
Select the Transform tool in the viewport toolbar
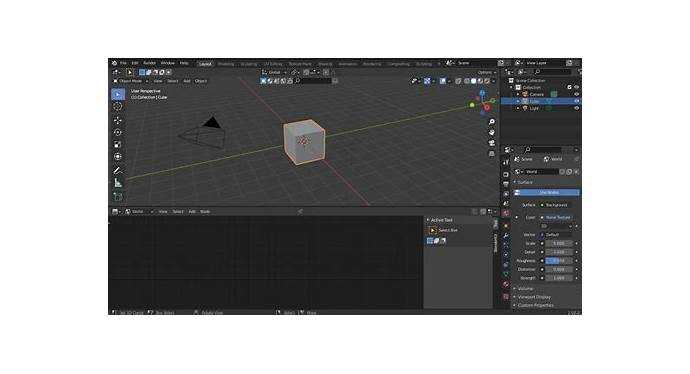[x=117, y=157]
